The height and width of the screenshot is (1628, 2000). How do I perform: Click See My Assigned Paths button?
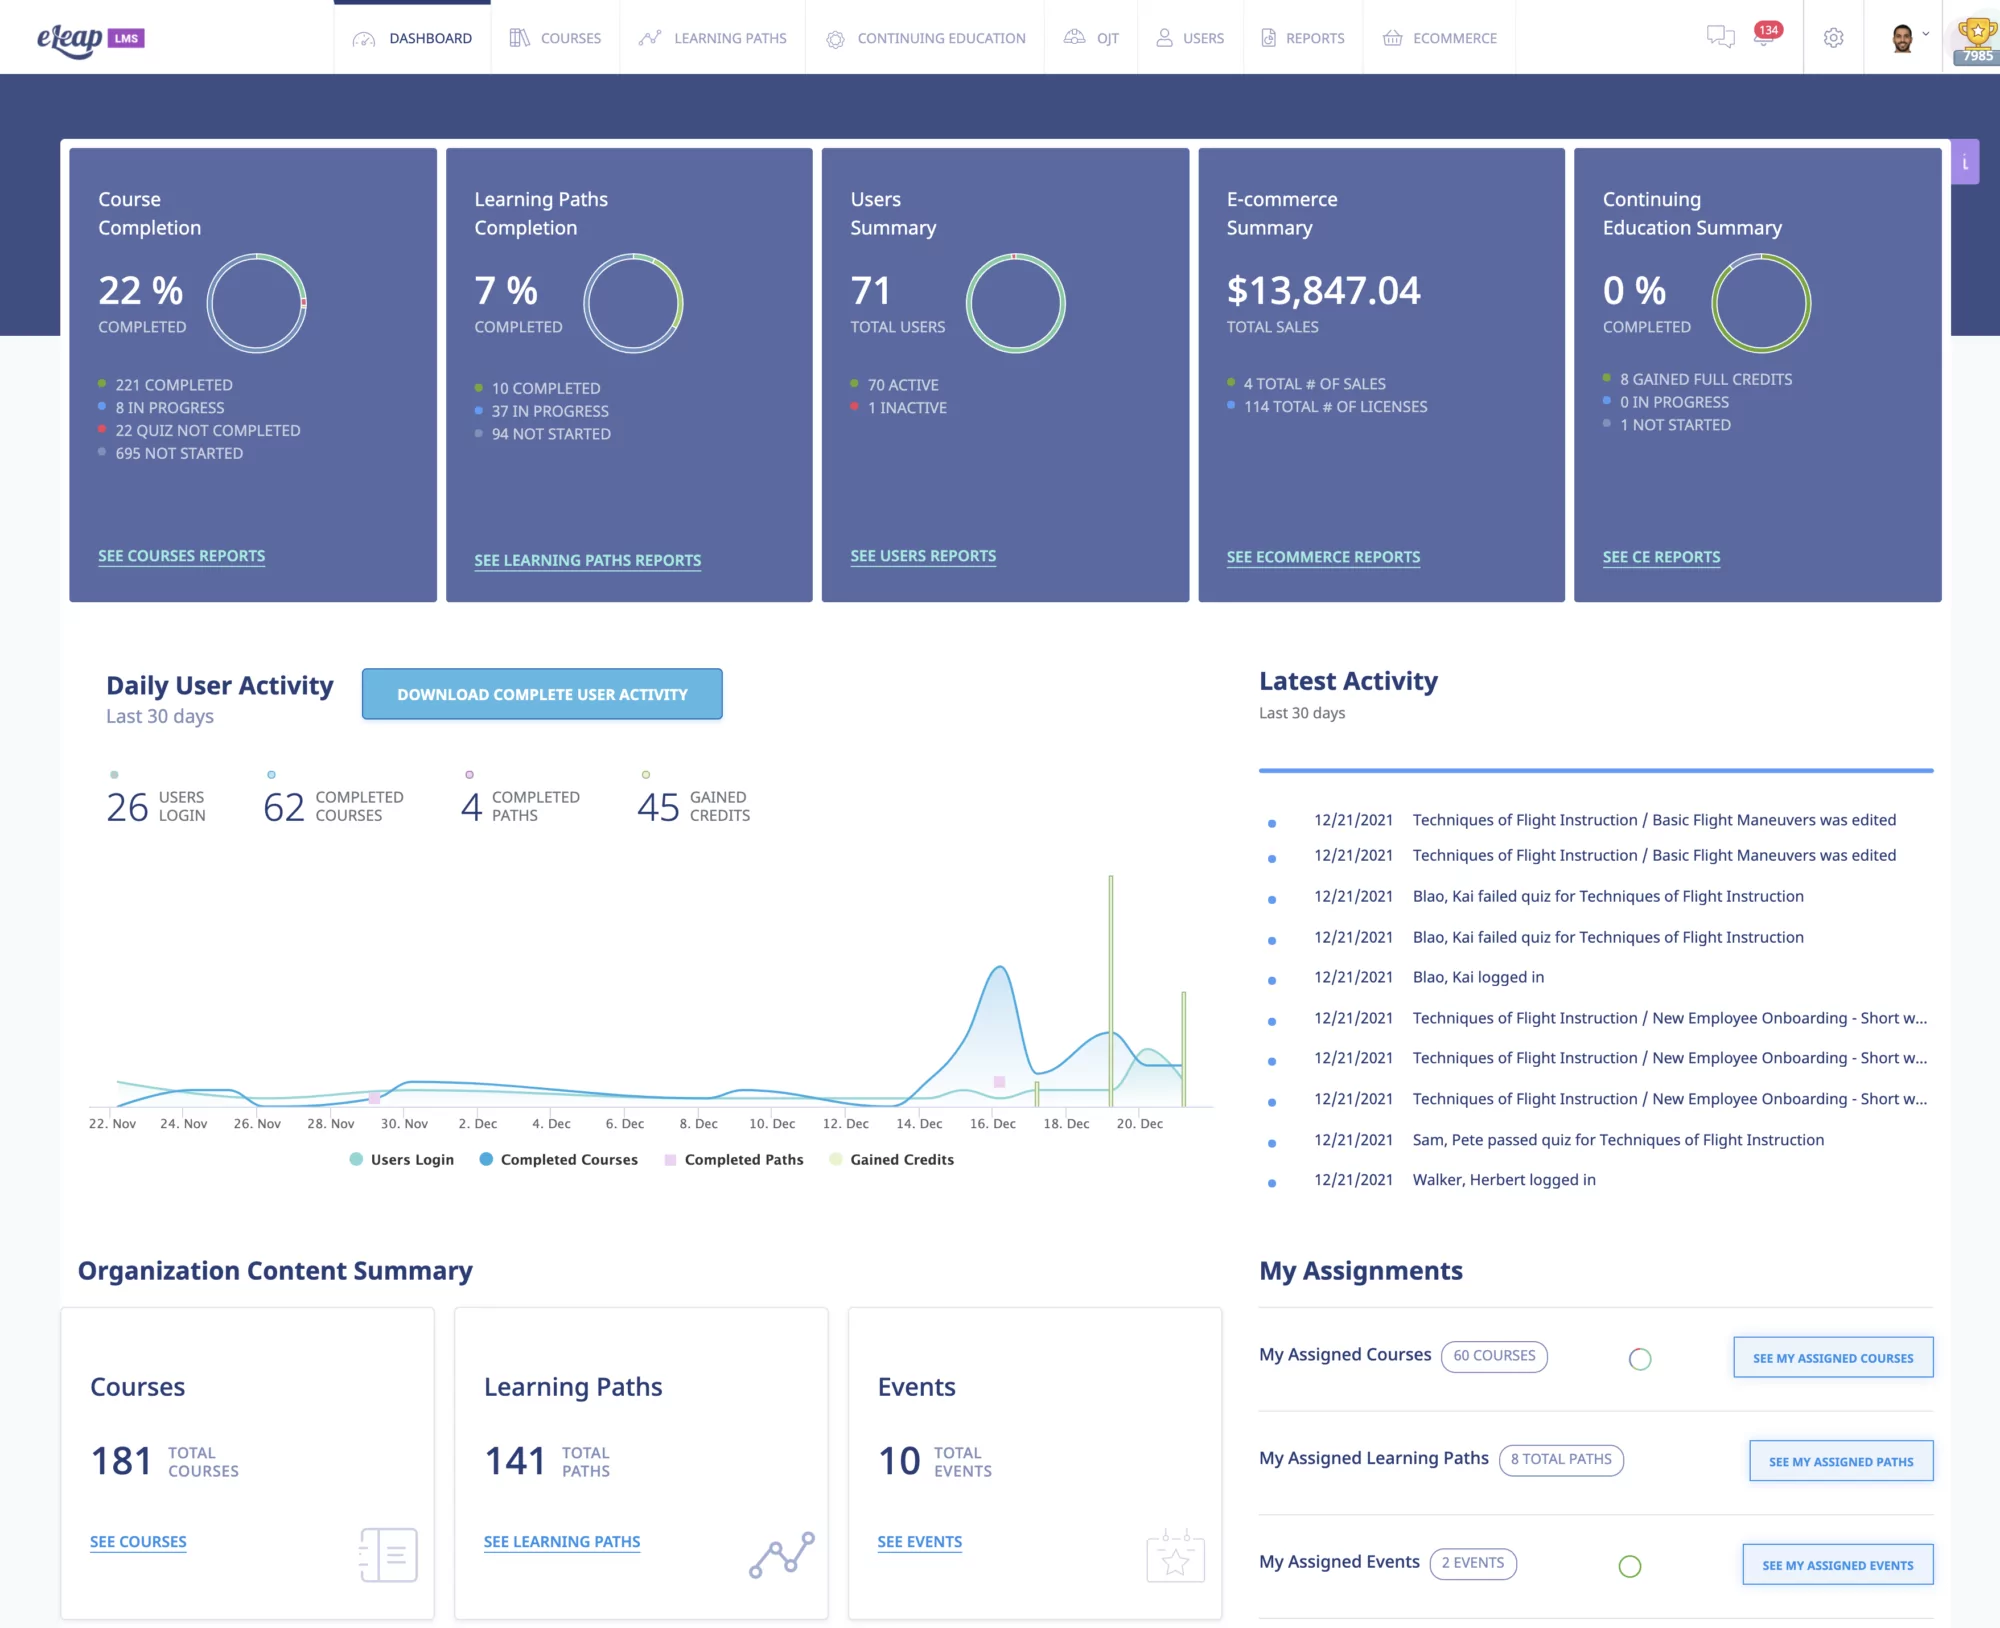1841,1461
